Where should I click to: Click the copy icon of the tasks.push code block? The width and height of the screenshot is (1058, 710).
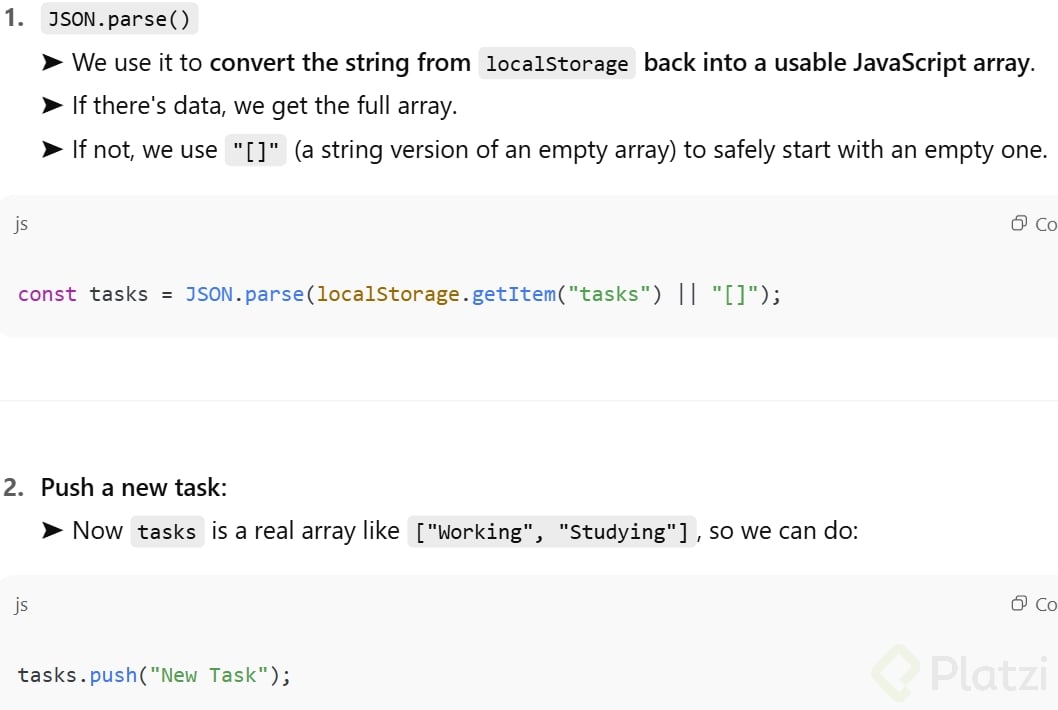(x=1019, y=603)
